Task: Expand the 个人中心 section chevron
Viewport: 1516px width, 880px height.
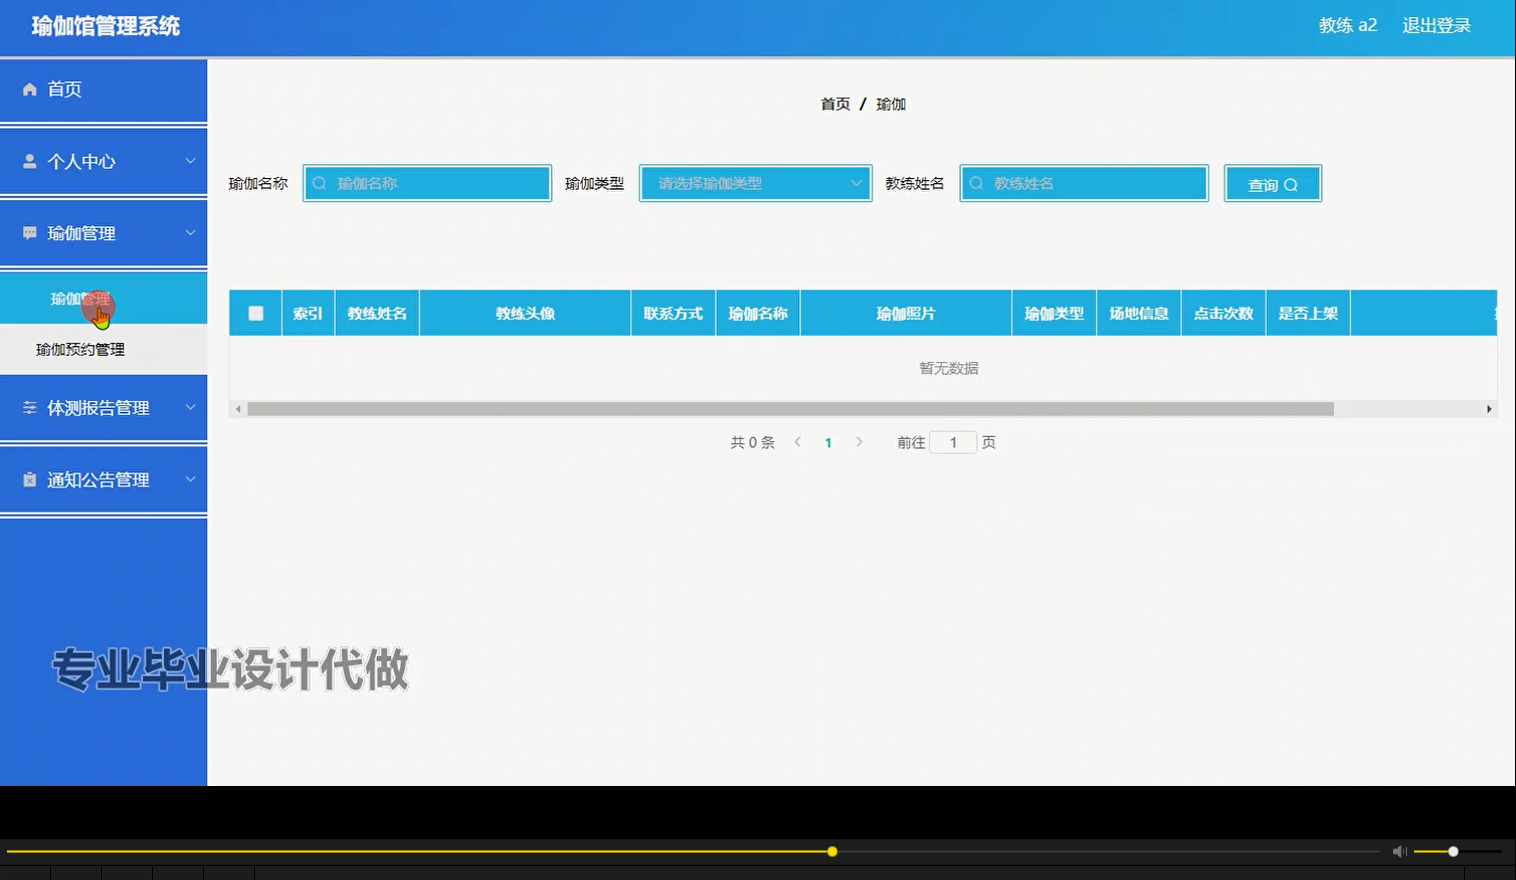Action: (190, 160)
